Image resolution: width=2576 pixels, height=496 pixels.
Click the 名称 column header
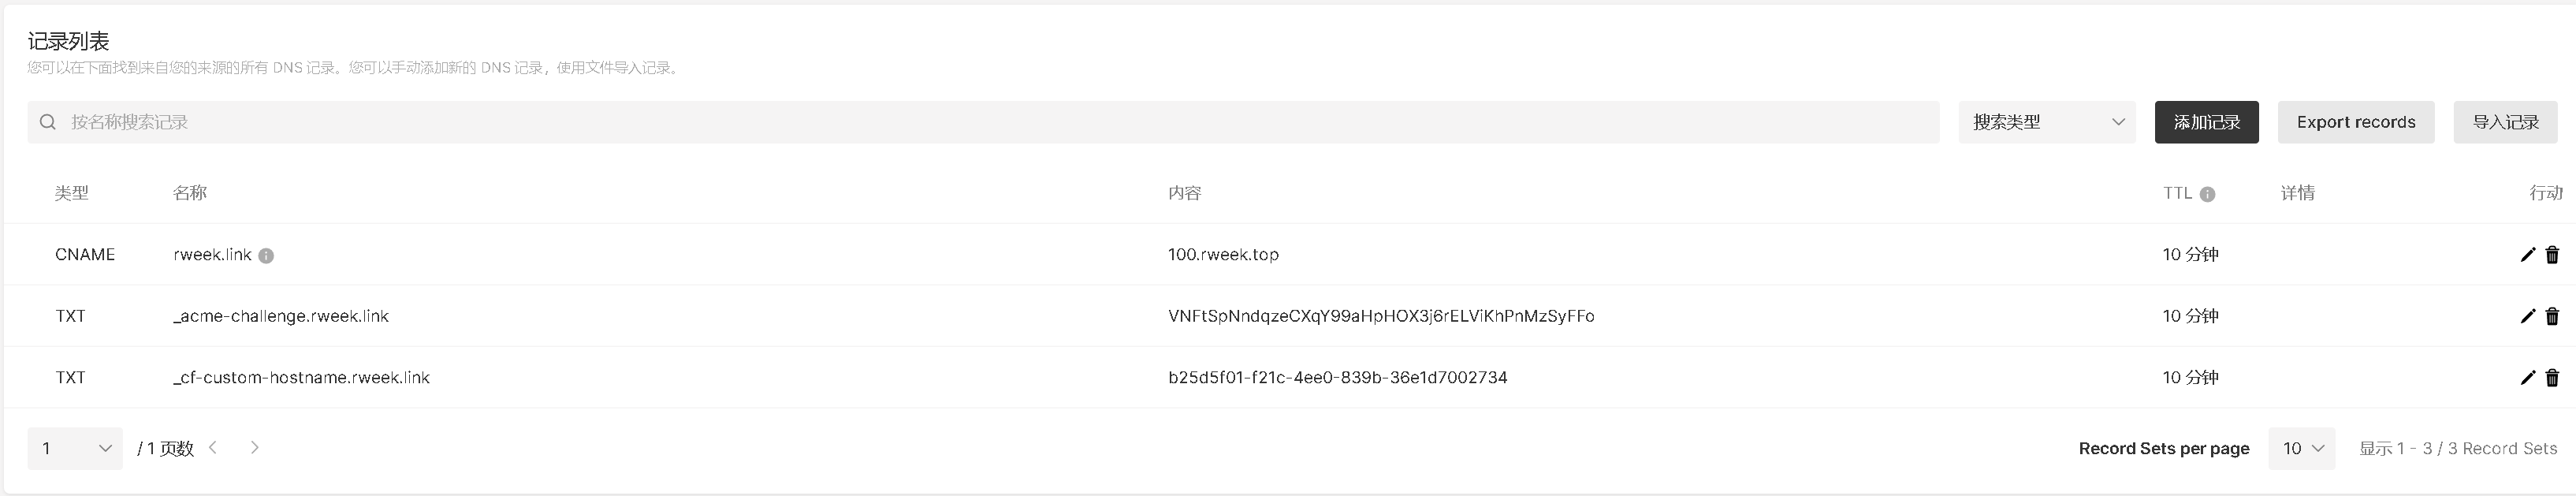(x=190, y=193)
